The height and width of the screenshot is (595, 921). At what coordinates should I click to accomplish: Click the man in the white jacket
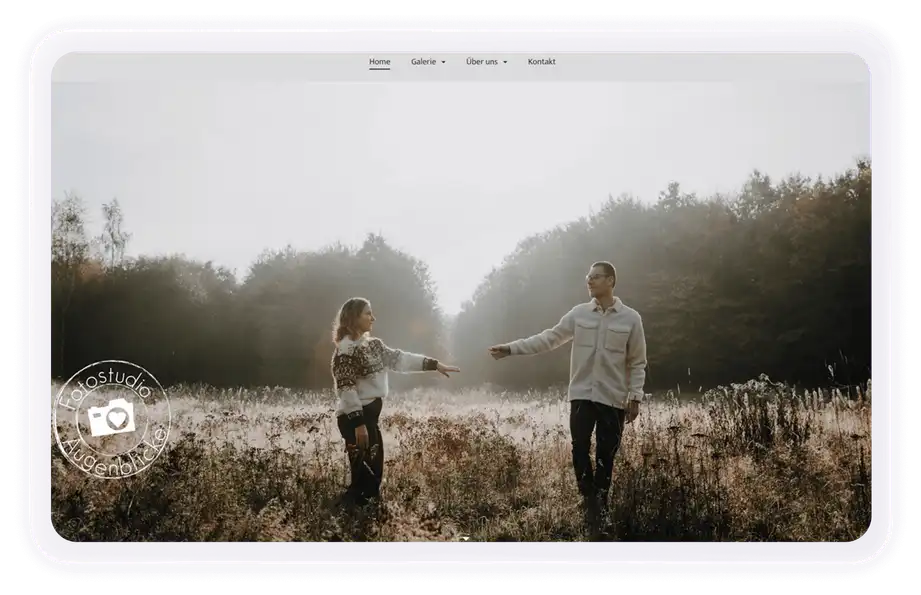(x=603, y=370)
